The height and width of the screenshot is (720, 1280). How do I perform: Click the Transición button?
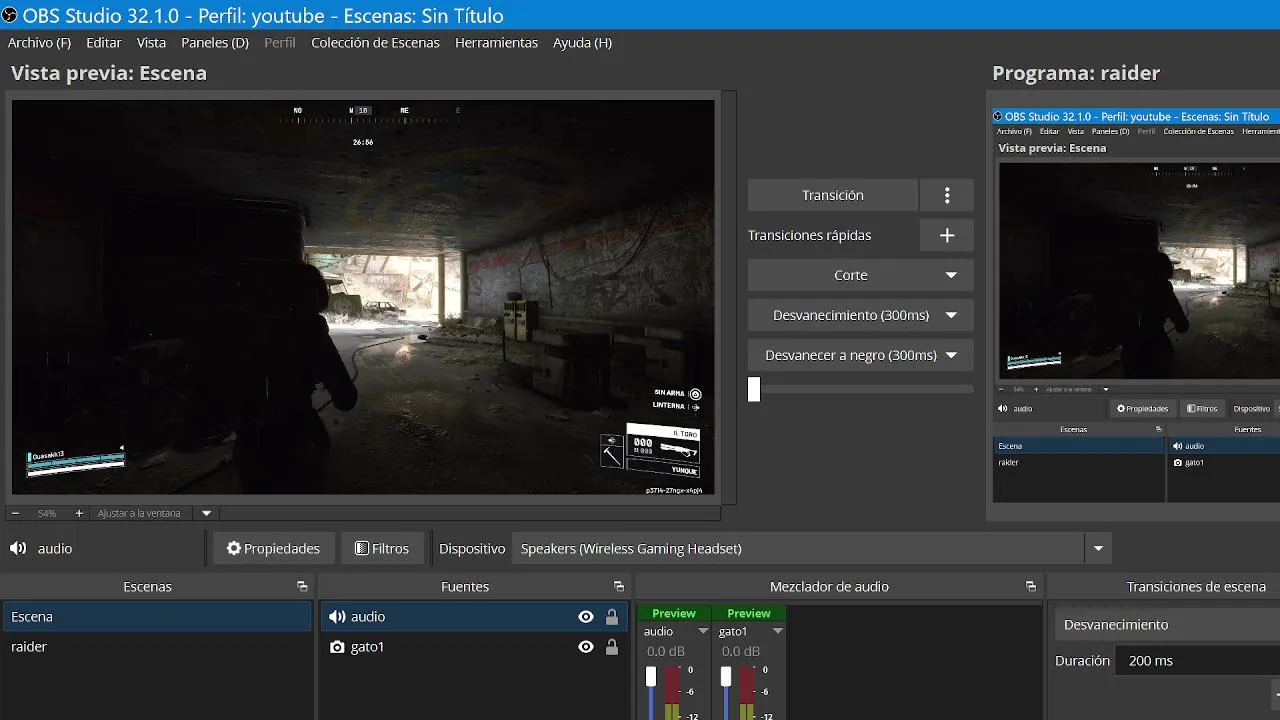(x=832, y=195)
